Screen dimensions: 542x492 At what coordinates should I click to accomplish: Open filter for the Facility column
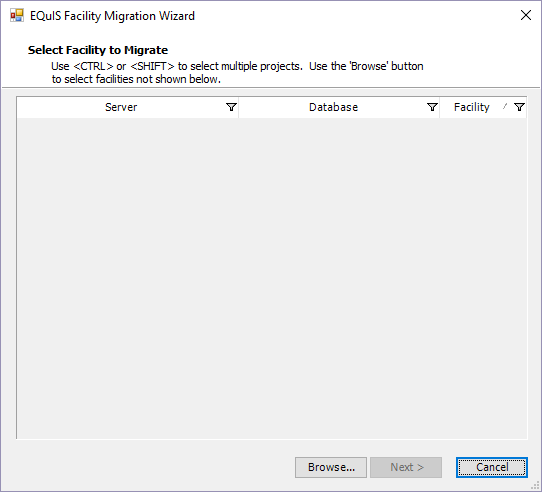tap(519, 107)
